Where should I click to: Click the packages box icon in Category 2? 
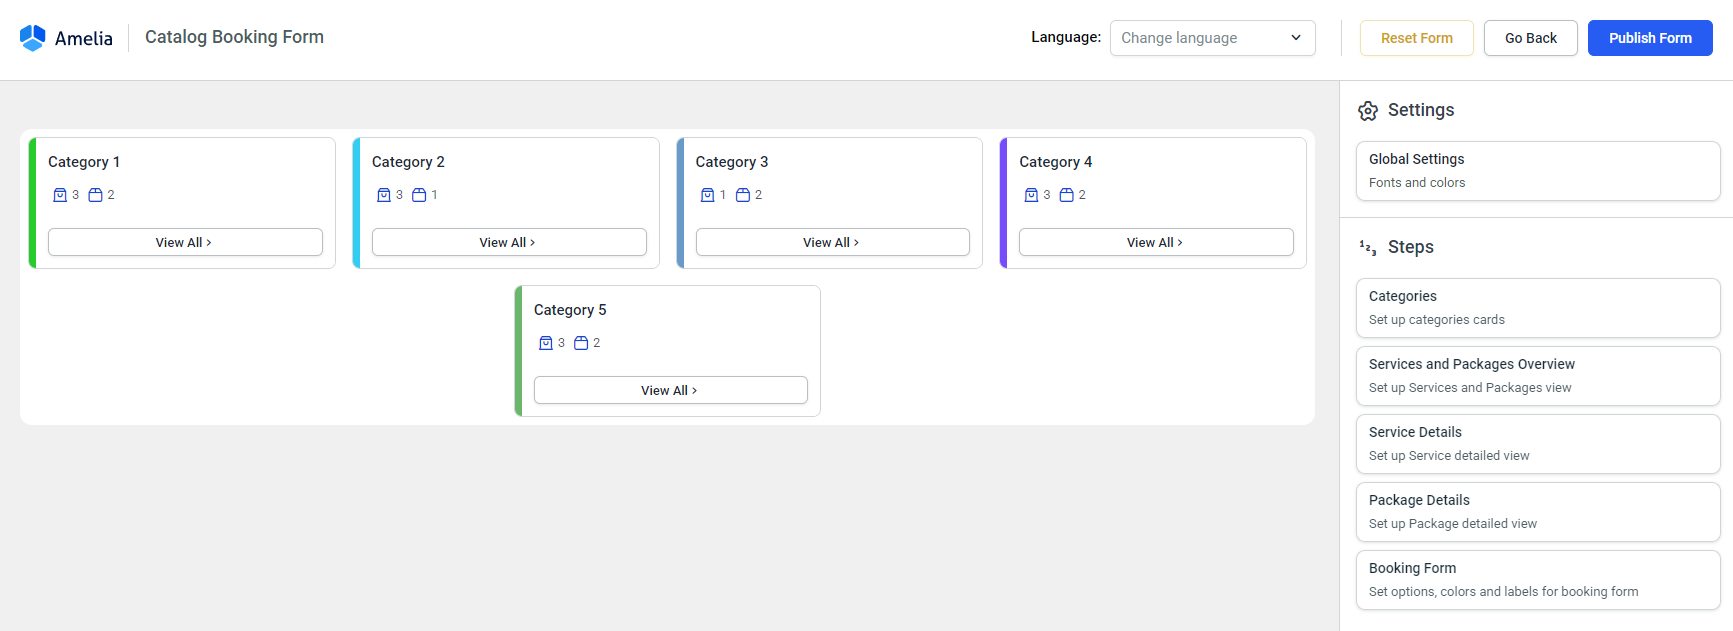[419, 195]
